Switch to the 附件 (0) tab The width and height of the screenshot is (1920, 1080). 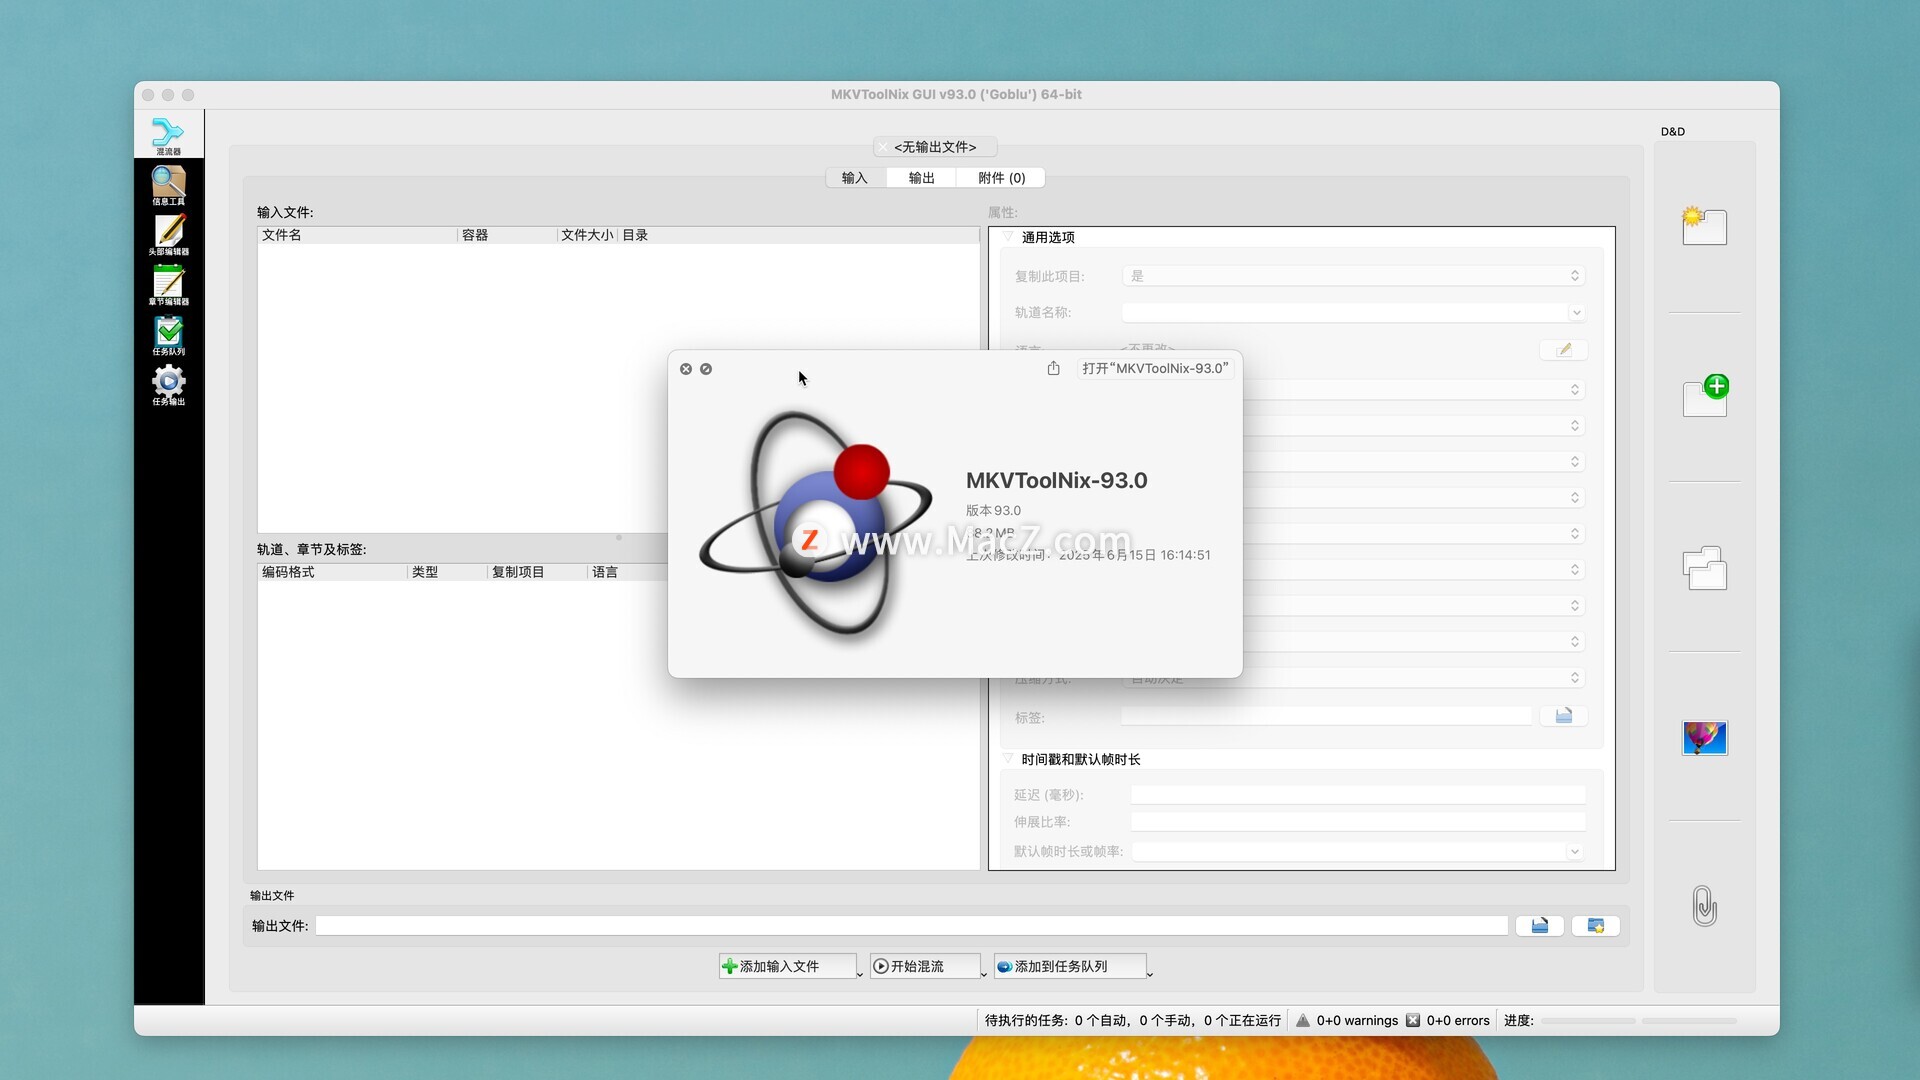[1001, 178]
